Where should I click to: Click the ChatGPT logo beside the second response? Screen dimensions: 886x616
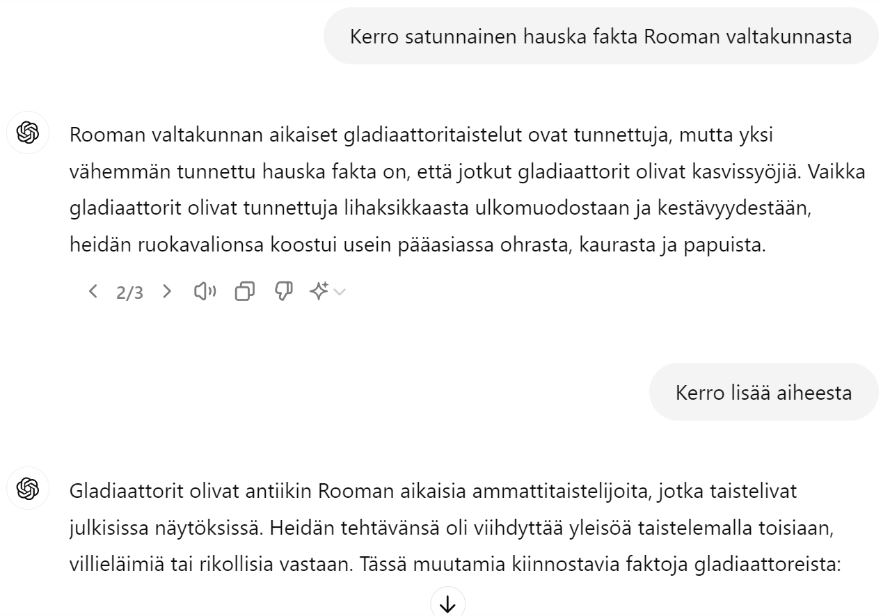tap(27, 490)
